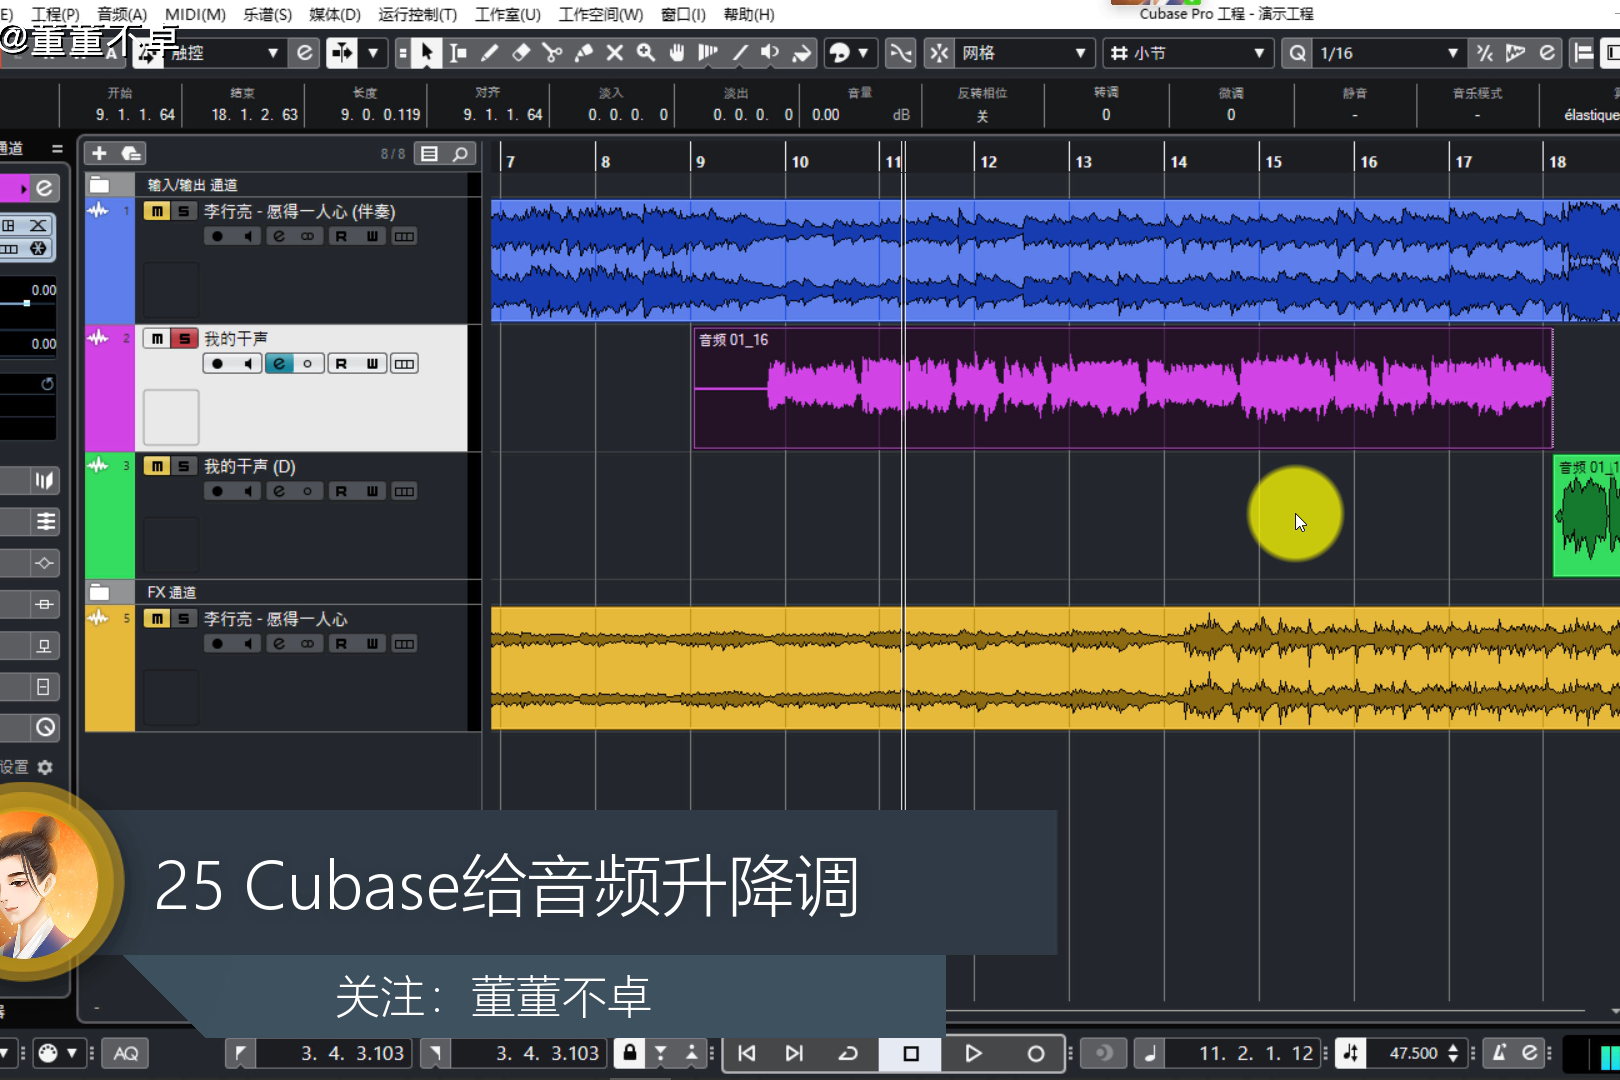Open the 音频(A) menu
1620x1080 pixels.
pos(122,14)
